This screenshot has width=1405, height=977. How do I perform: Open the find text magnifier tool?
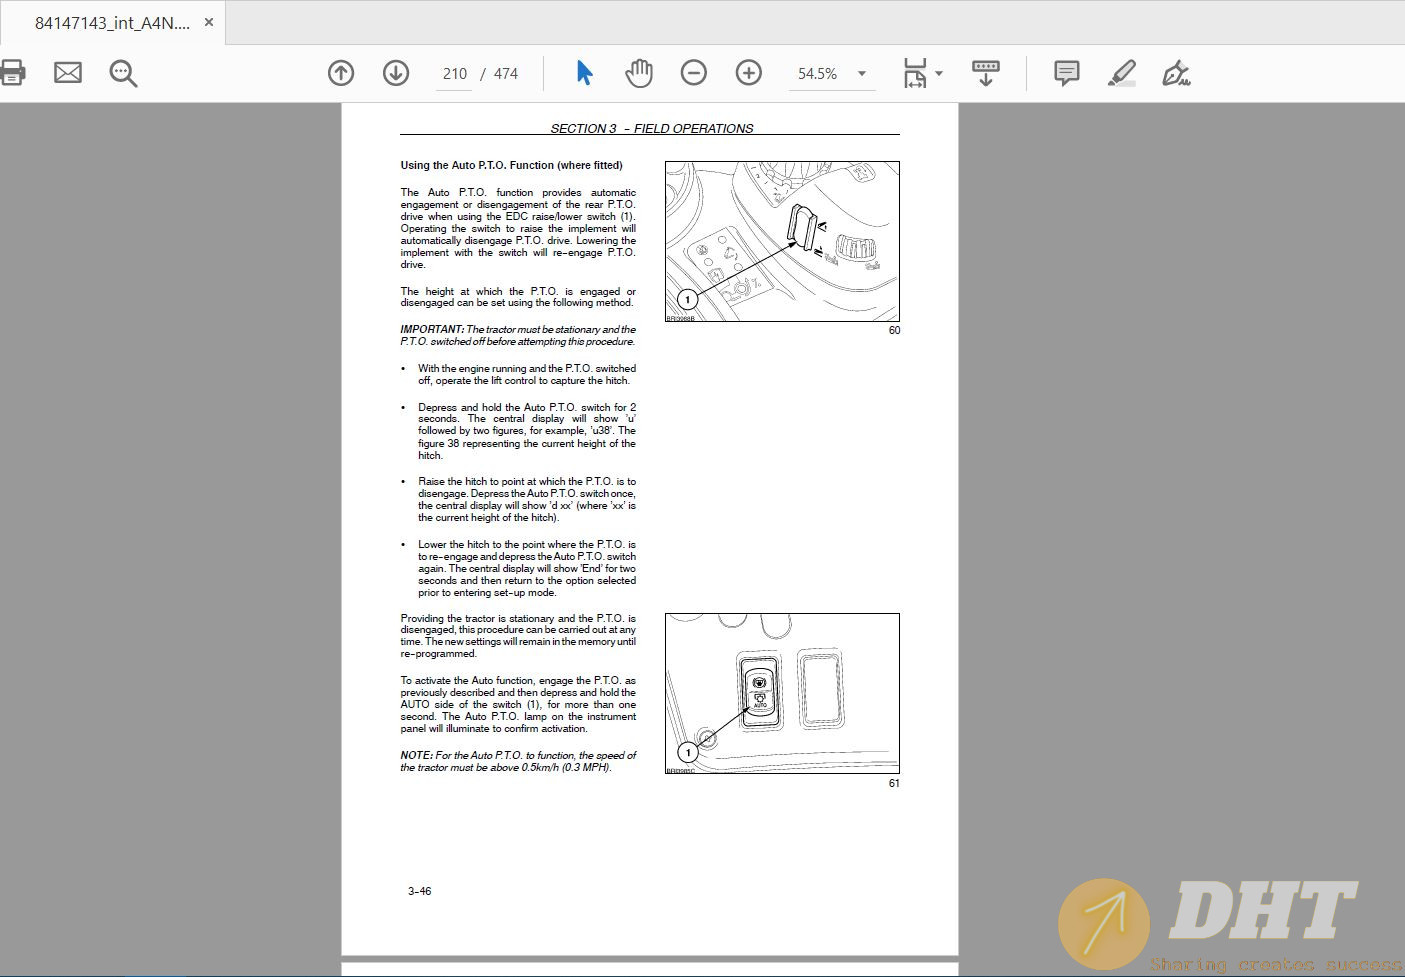tap(123, 73)
